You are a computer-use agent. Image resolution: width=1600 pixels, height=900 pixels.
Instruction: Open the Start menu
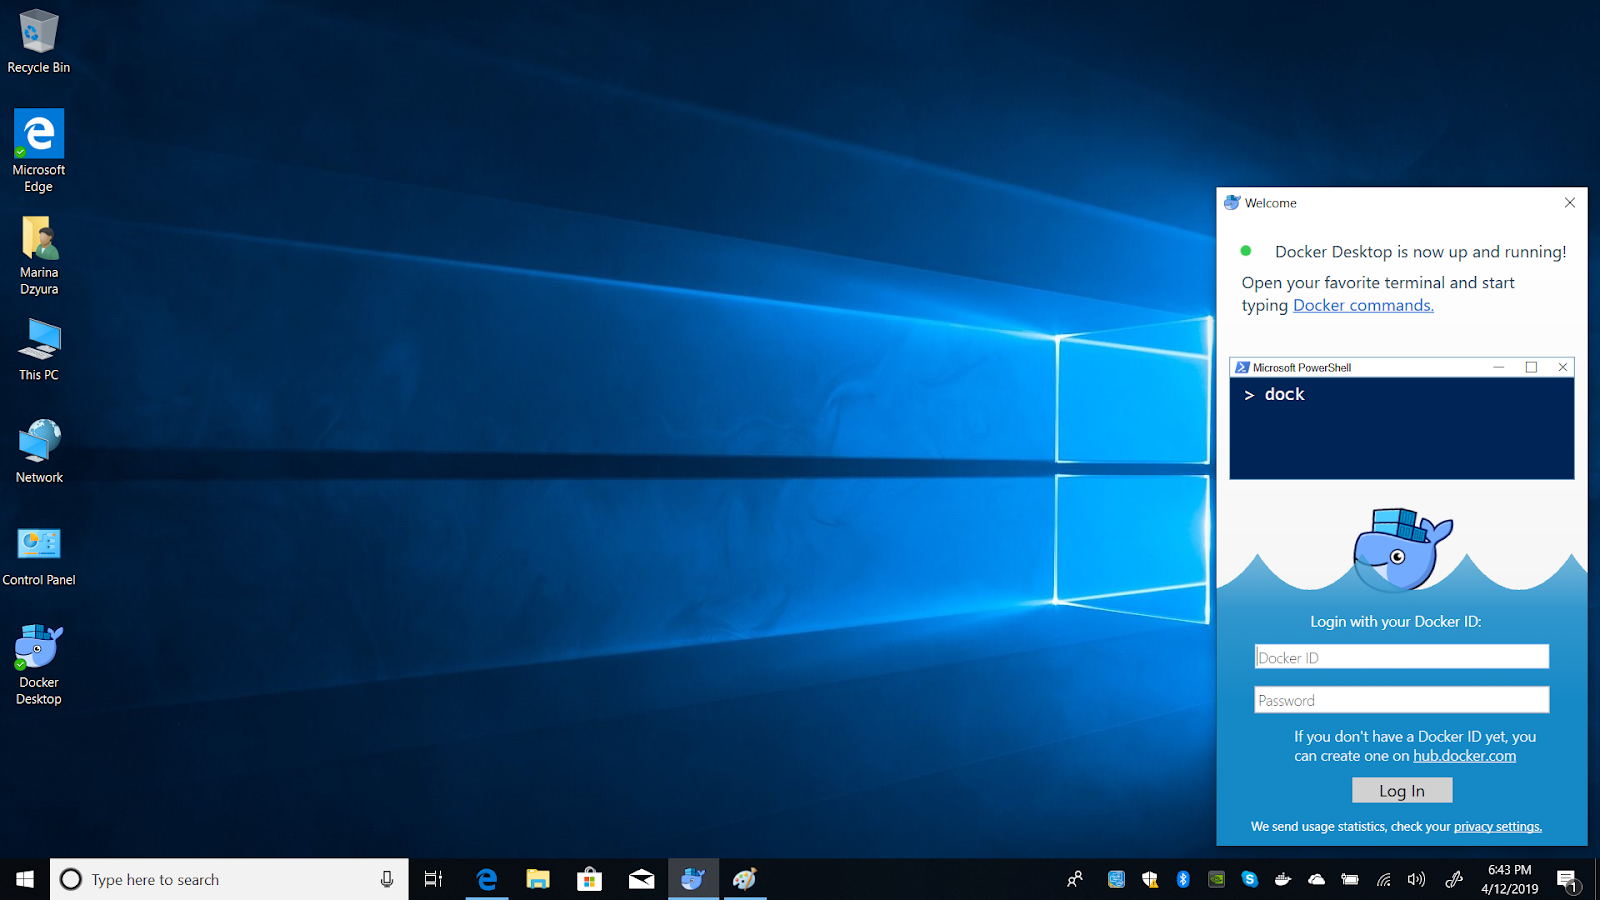(22, 879)
